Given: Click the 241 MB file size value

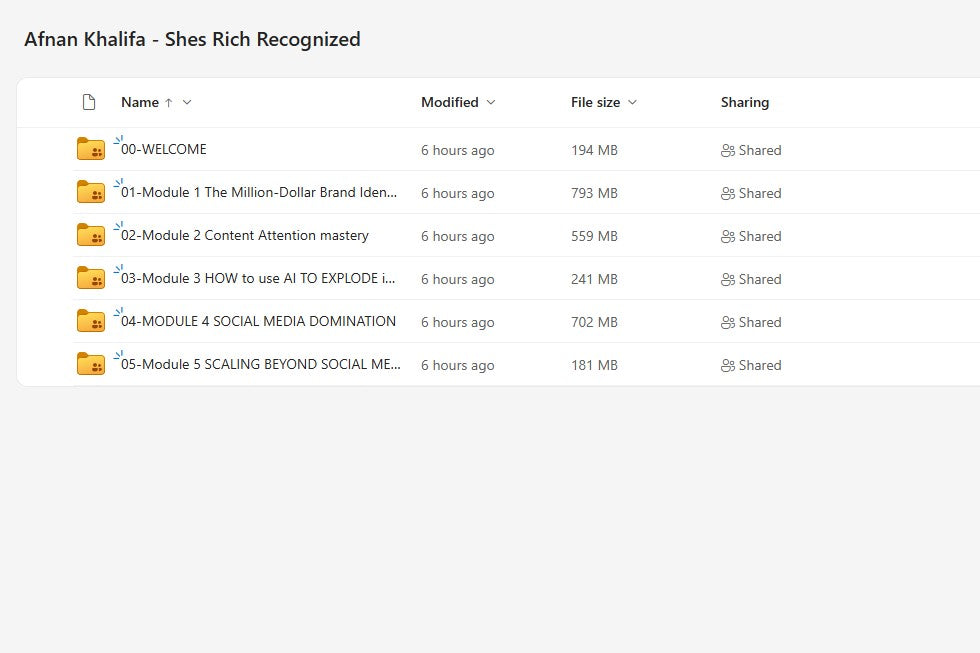Looking at the screenshot, I should (x=594, y=279).
